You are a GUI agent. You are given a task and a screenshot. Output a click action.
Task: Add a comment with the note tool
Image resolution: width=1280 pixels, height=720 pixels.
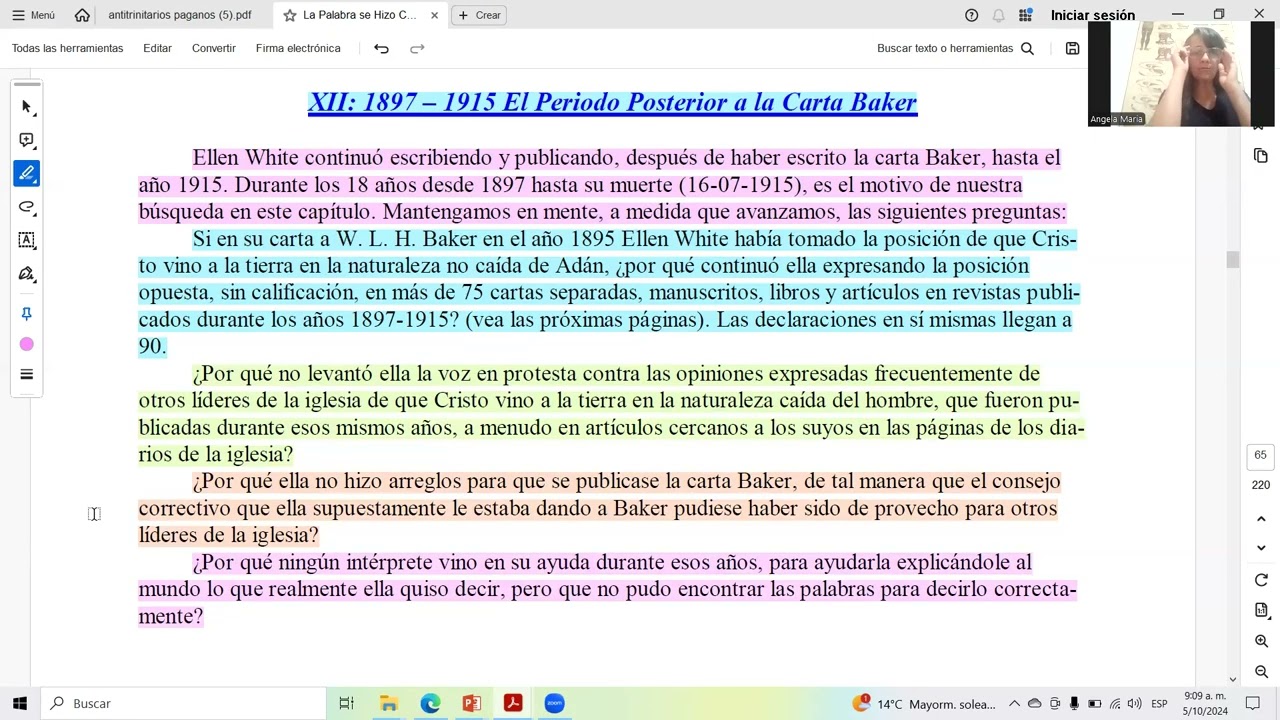pyautogui.click(x=27, y=140)
